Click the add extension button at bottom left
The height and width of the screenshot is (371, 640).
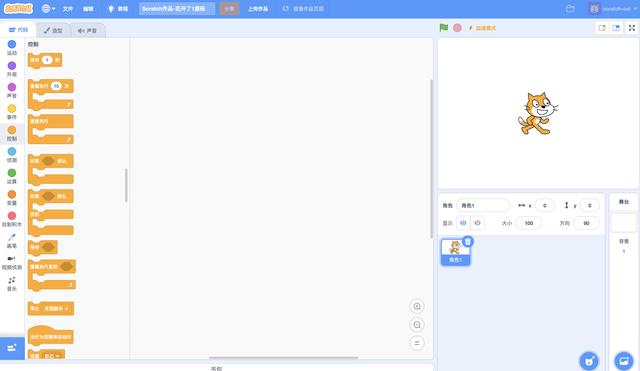tap(12, 348)
